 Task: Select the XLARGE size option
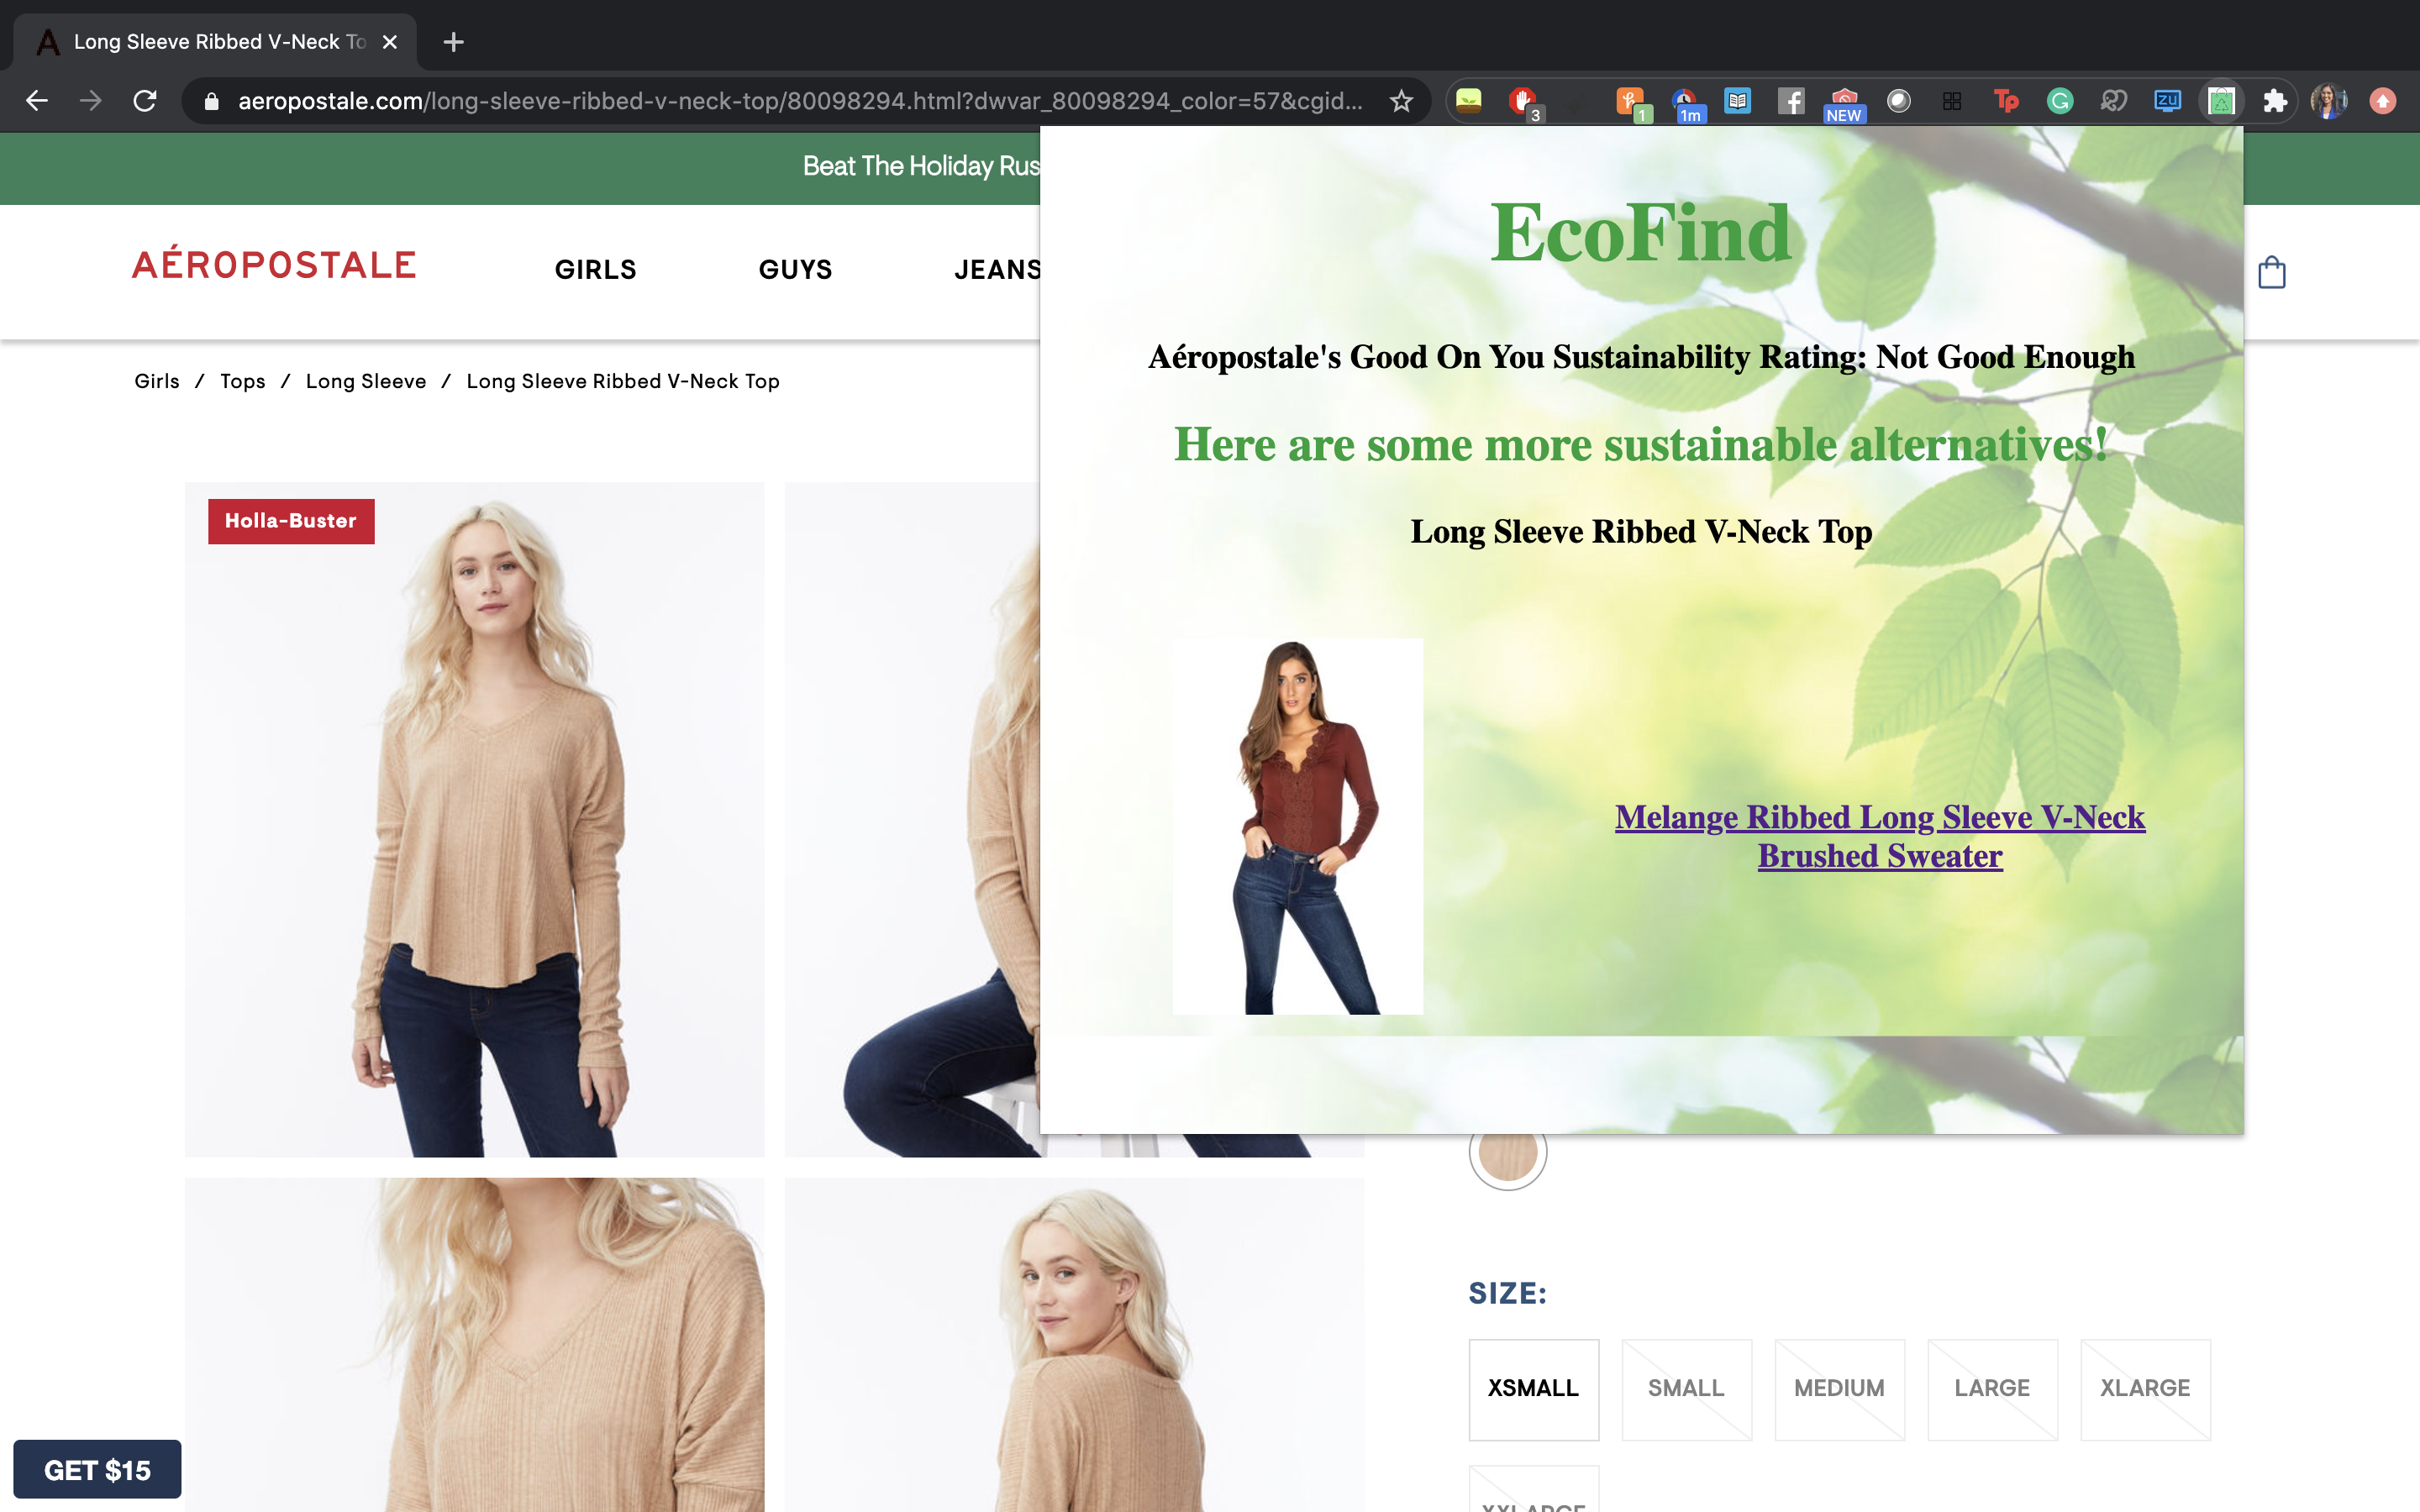2145,1388
